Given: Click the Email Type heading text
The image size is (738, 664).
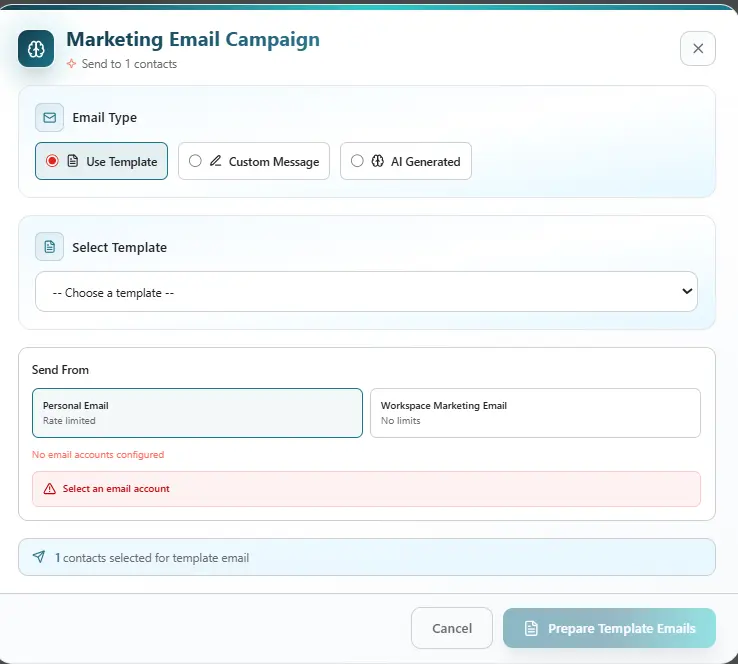Looking at the screenshot, I should pos(104,118).
